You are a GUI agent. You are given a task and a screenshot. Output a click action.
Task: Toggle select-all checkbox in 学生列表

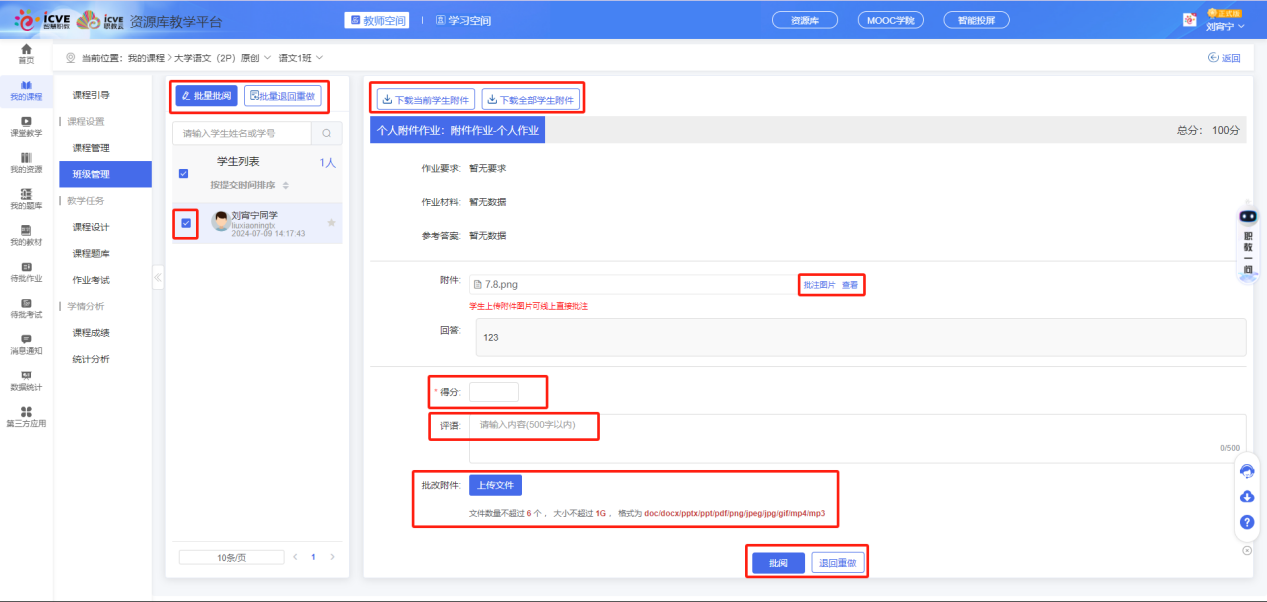pos(183,173)
